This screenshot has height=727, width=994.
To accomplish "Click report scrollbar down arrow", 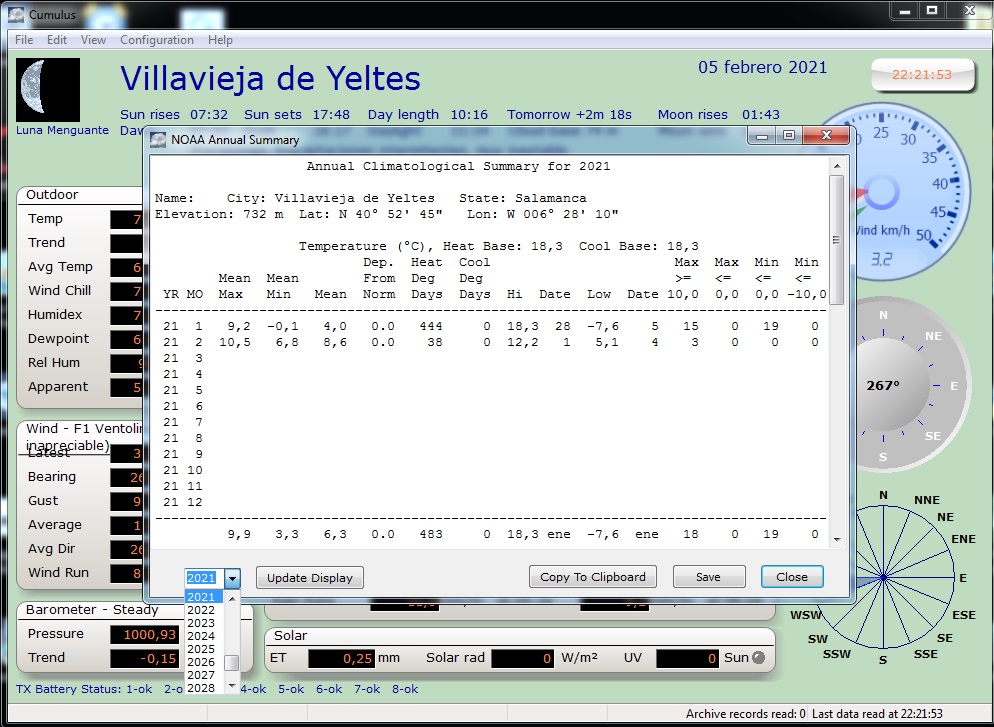I will [837, 540].
